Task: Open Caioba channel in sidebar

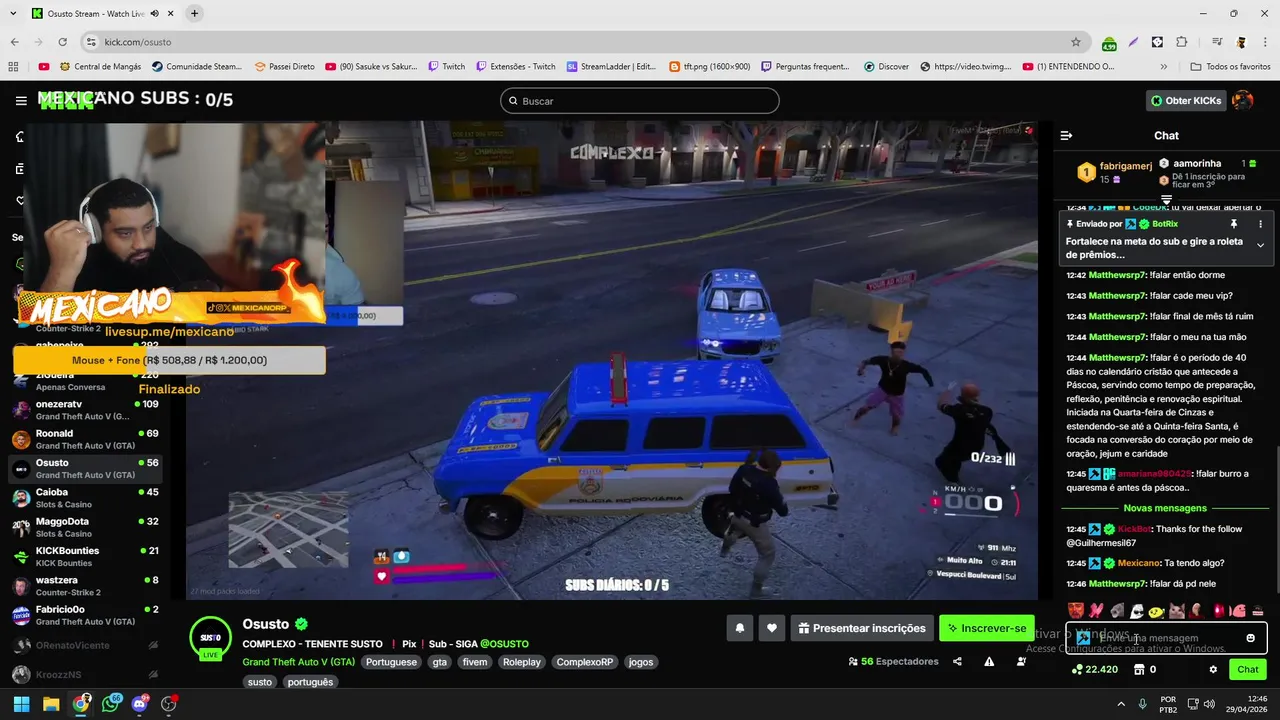Action: [x=86, y=498]
